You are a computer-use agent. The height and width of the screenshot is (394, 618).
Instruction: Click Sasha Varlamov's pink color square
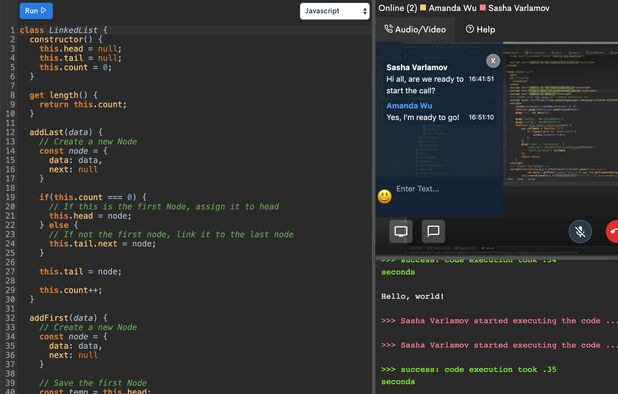[x=483, y=7]
